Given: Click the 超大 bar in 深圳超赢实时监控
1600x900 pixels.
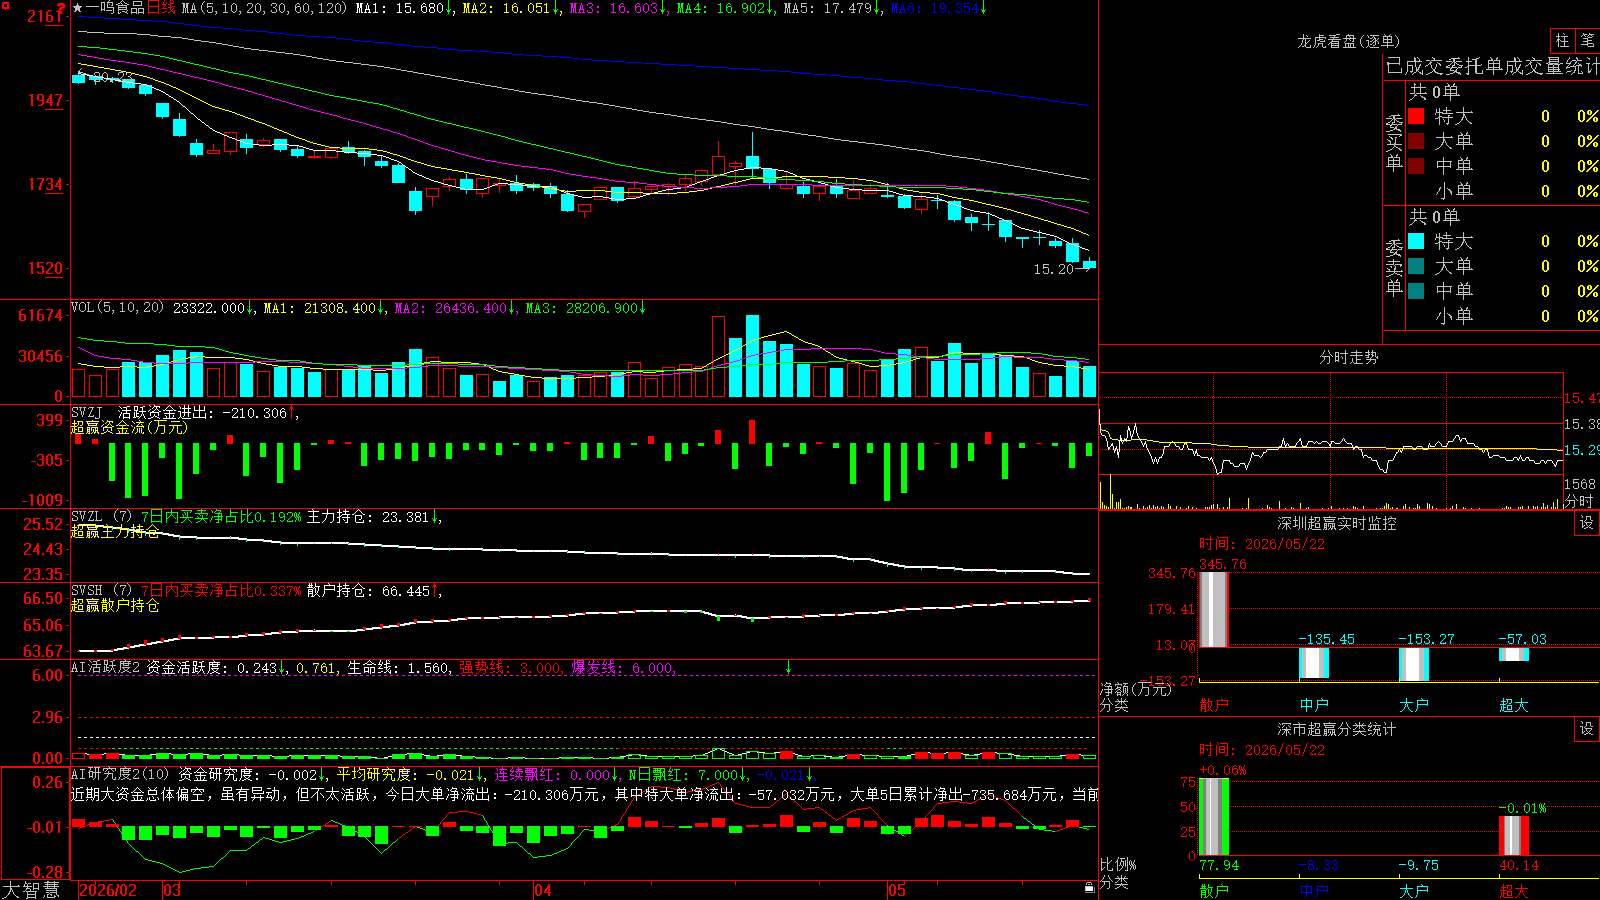Looking at the screenshot, I should (x=1513, y=654).
